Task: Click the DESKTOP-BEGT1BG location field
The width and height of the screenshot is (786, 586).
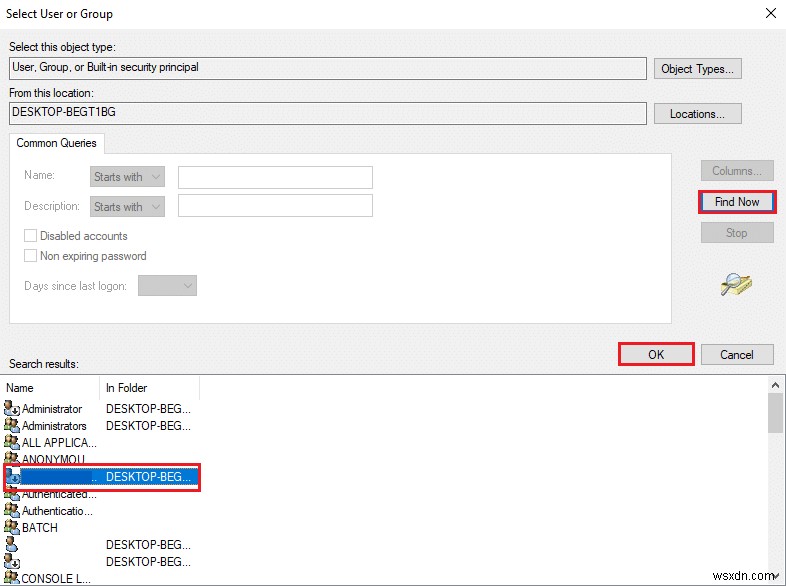Action: click(x=328, y=113)
